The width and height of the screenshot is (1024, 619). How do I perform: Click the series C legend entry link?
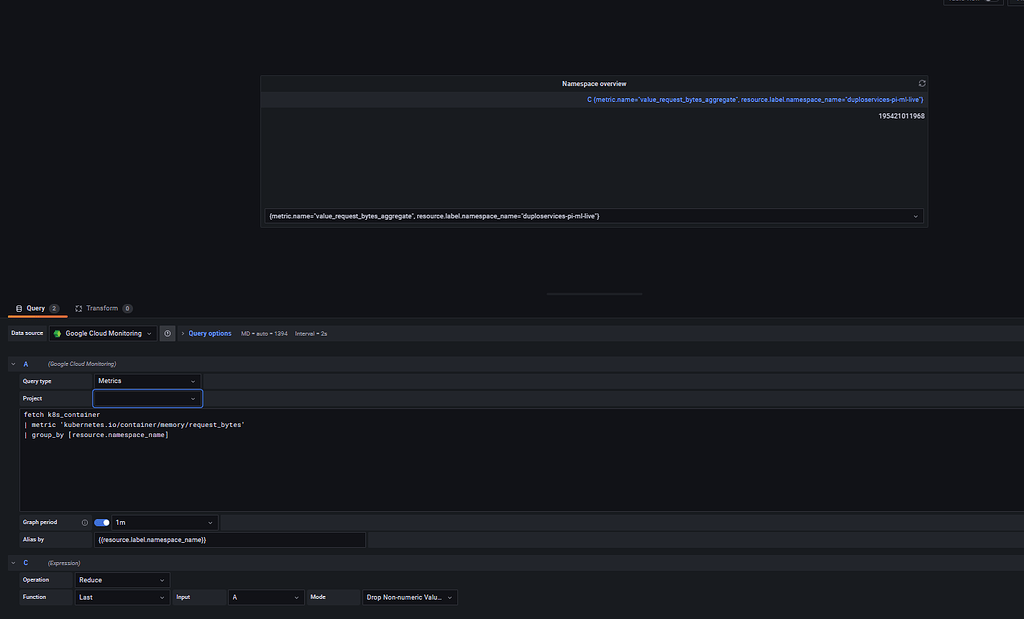[x=755, y=99]
